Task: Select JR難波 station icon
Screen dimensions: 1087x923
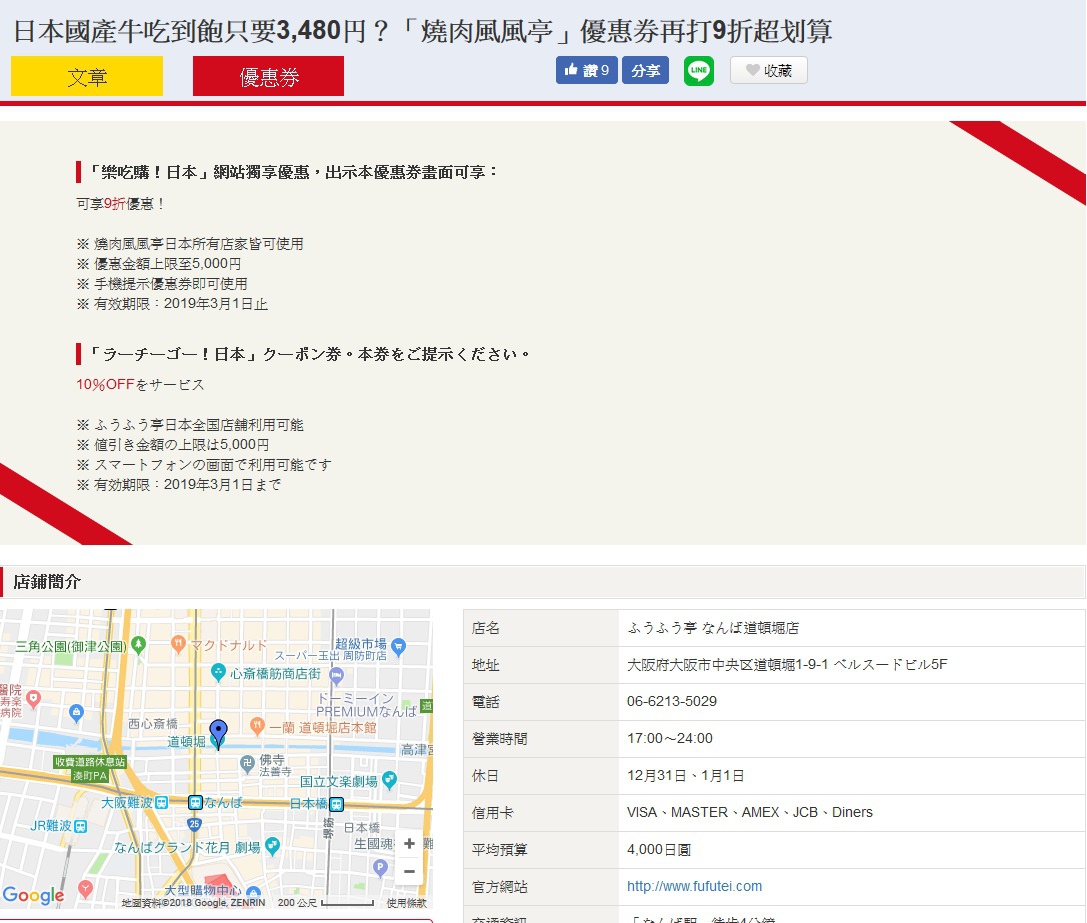Action: pyautogui.click(x=80, y=826)
